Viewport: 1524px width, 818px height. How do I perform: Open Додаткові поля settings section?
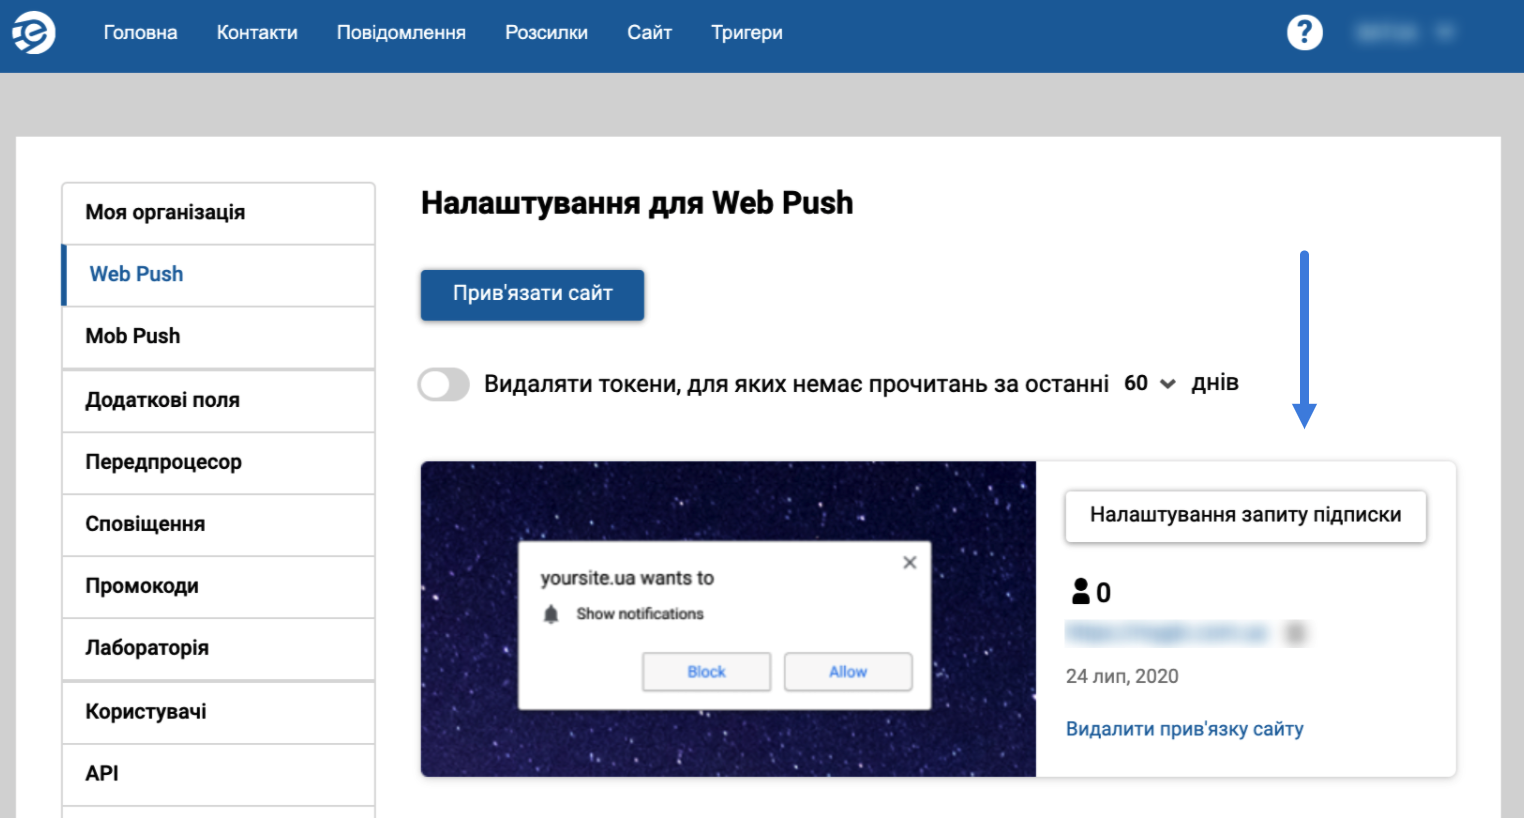click(218, 401)
